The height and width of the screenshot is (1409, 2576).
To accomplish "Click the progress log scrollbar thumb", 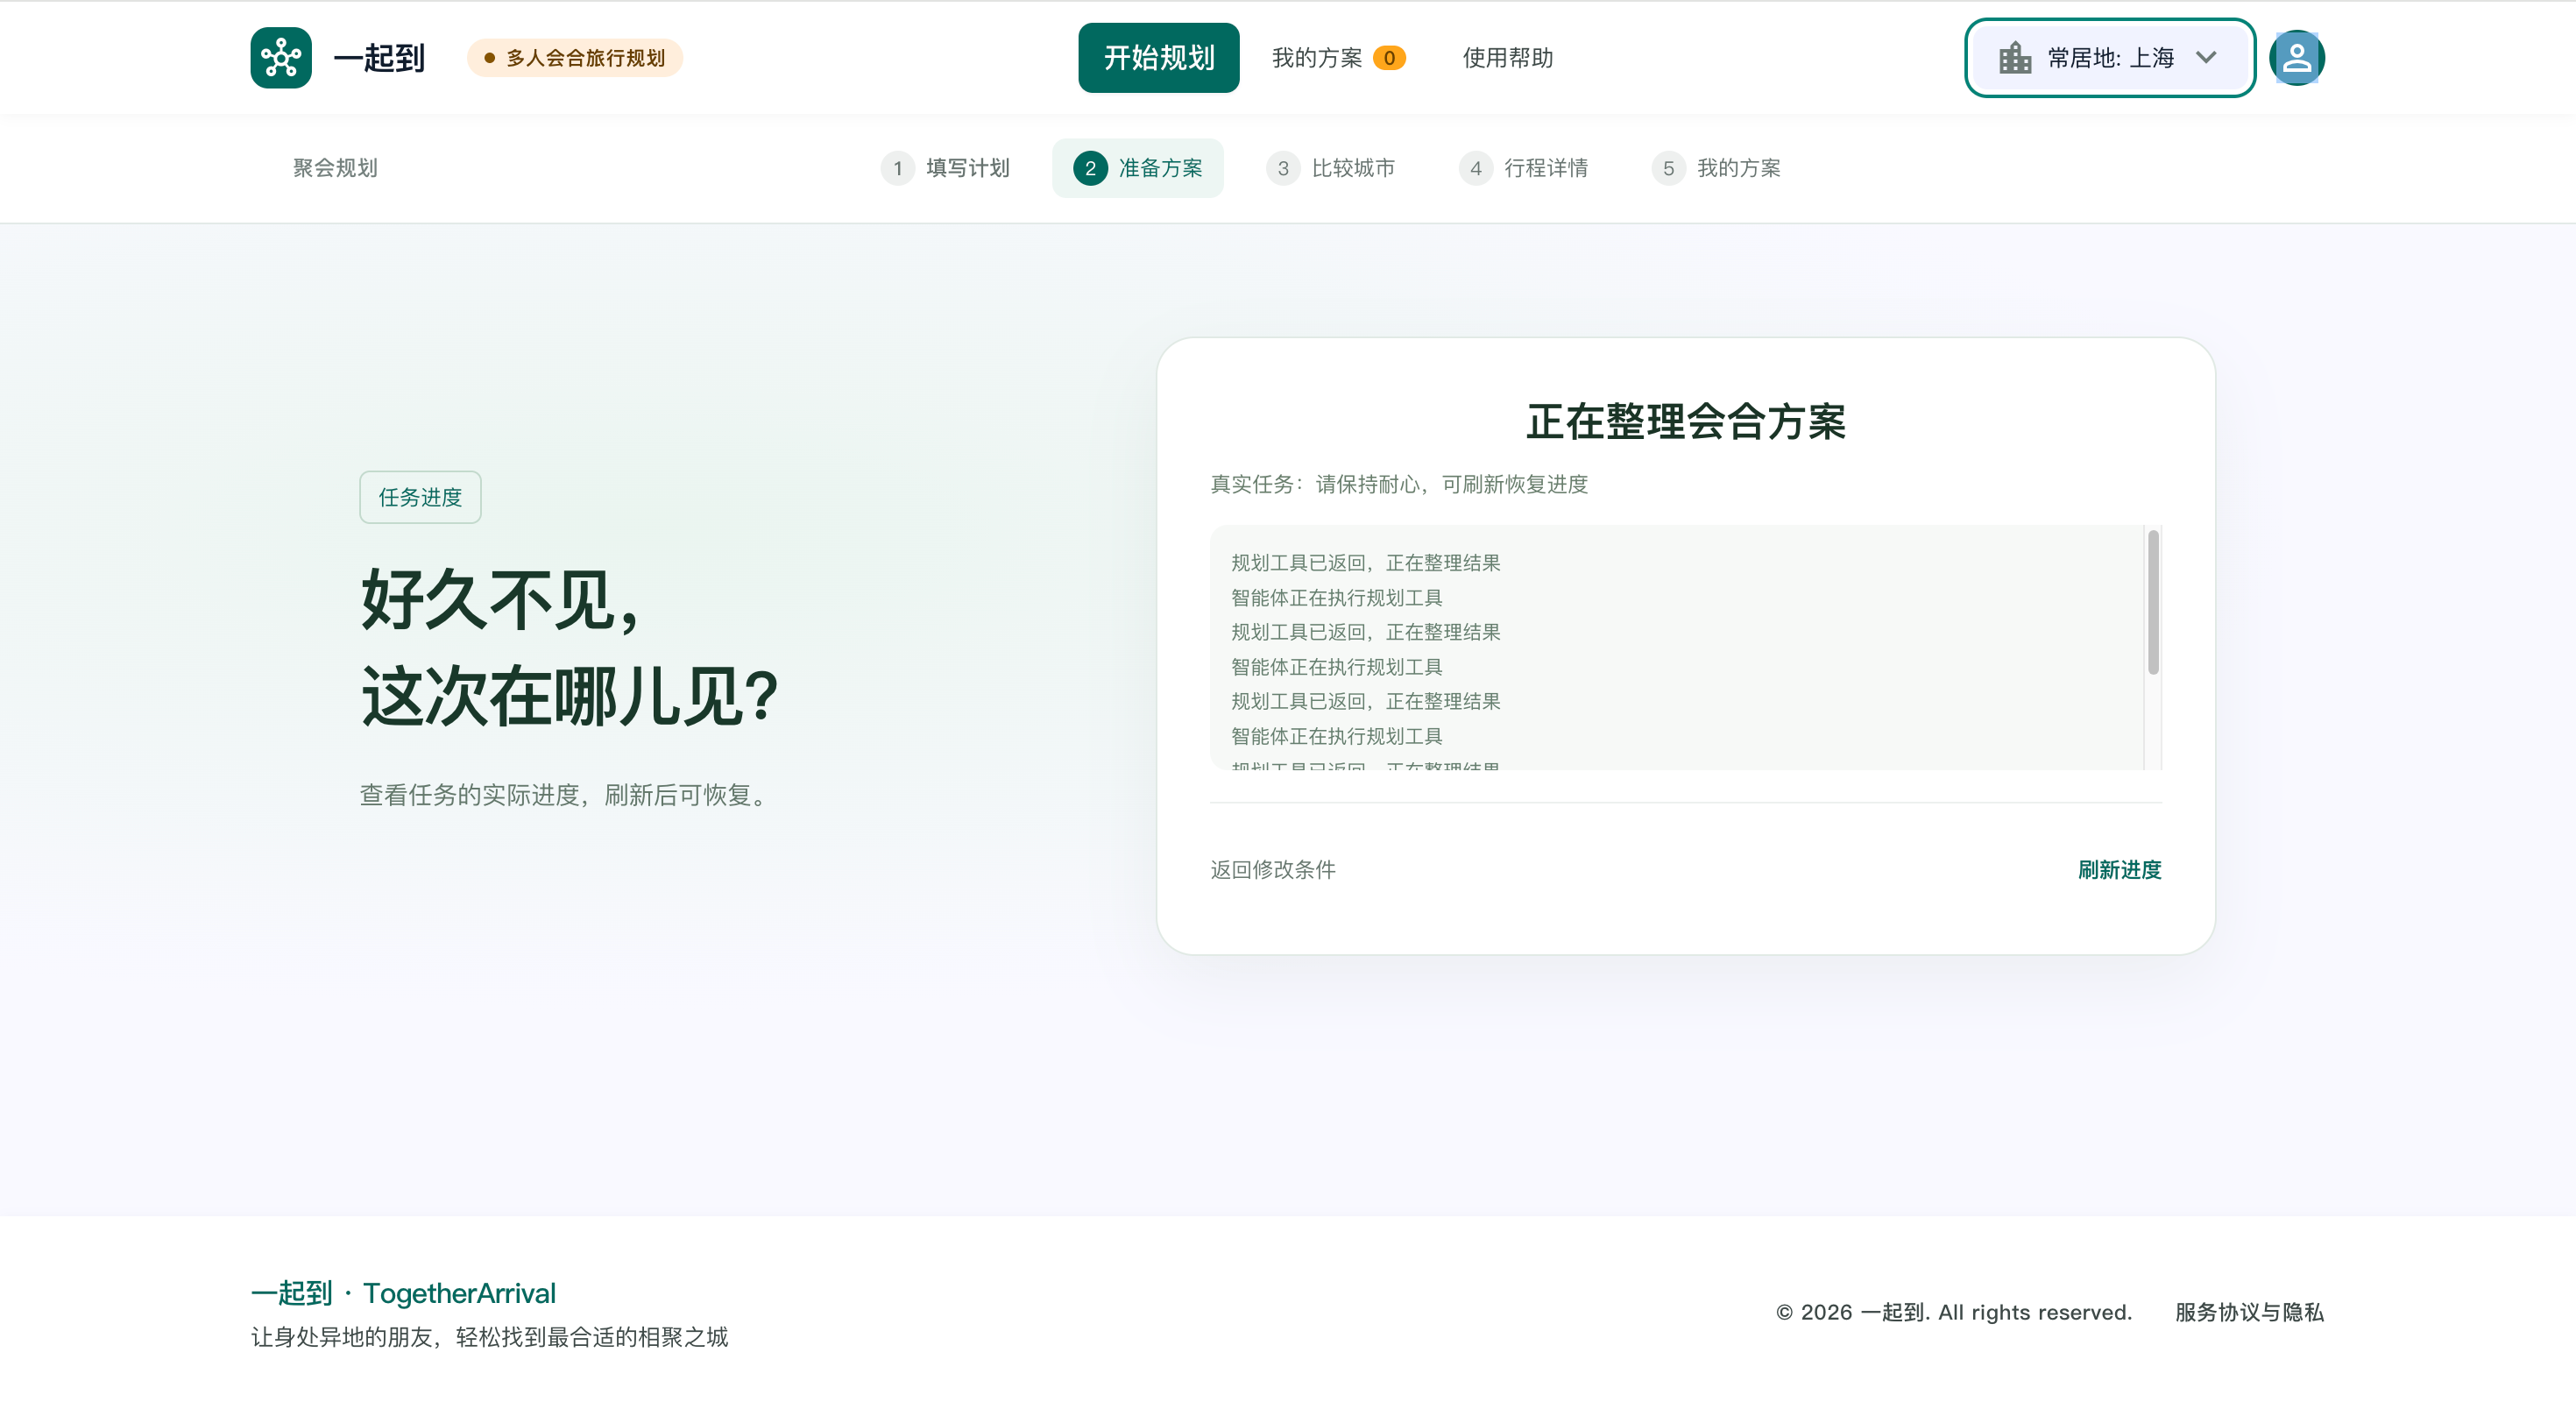I will [2153, 602].
